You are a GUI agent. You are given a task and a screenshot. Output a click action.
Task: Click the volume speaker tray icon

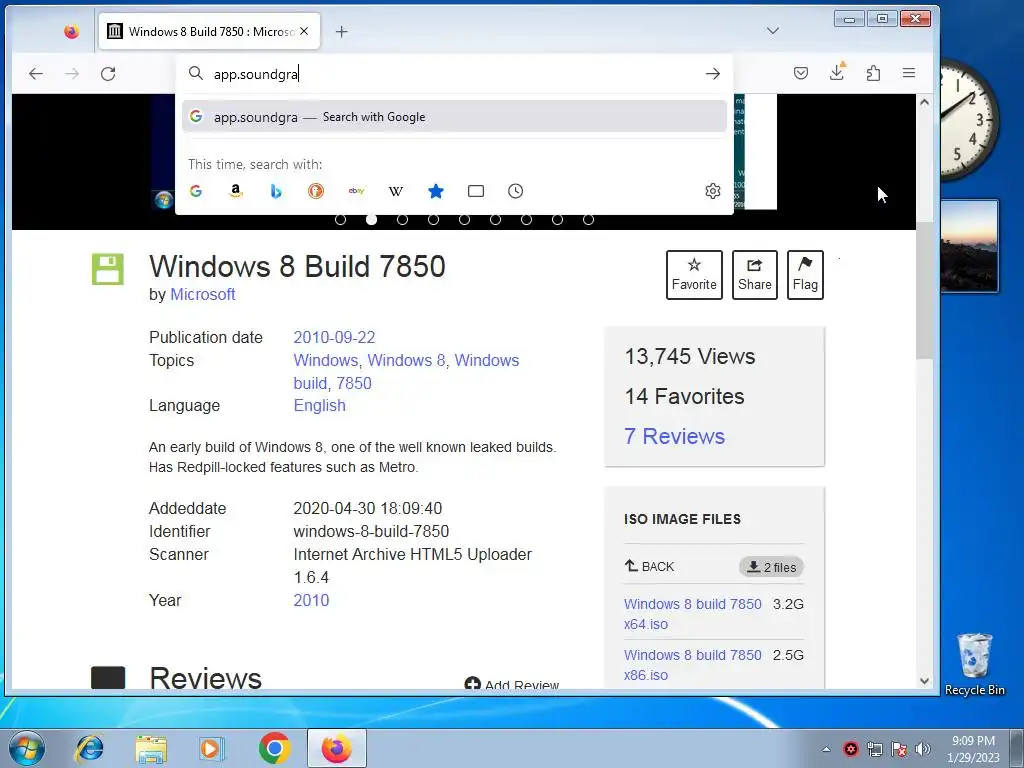[923, 749]
